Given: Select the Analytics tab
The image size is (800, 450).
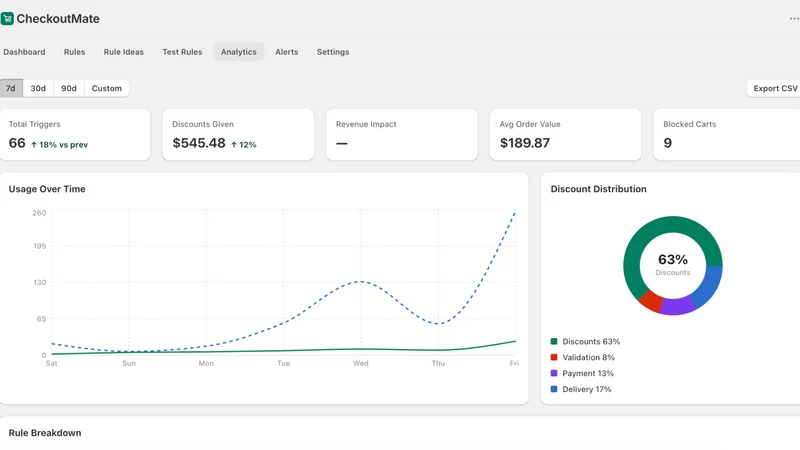Looking at the screenshot, I should point(239,52).
